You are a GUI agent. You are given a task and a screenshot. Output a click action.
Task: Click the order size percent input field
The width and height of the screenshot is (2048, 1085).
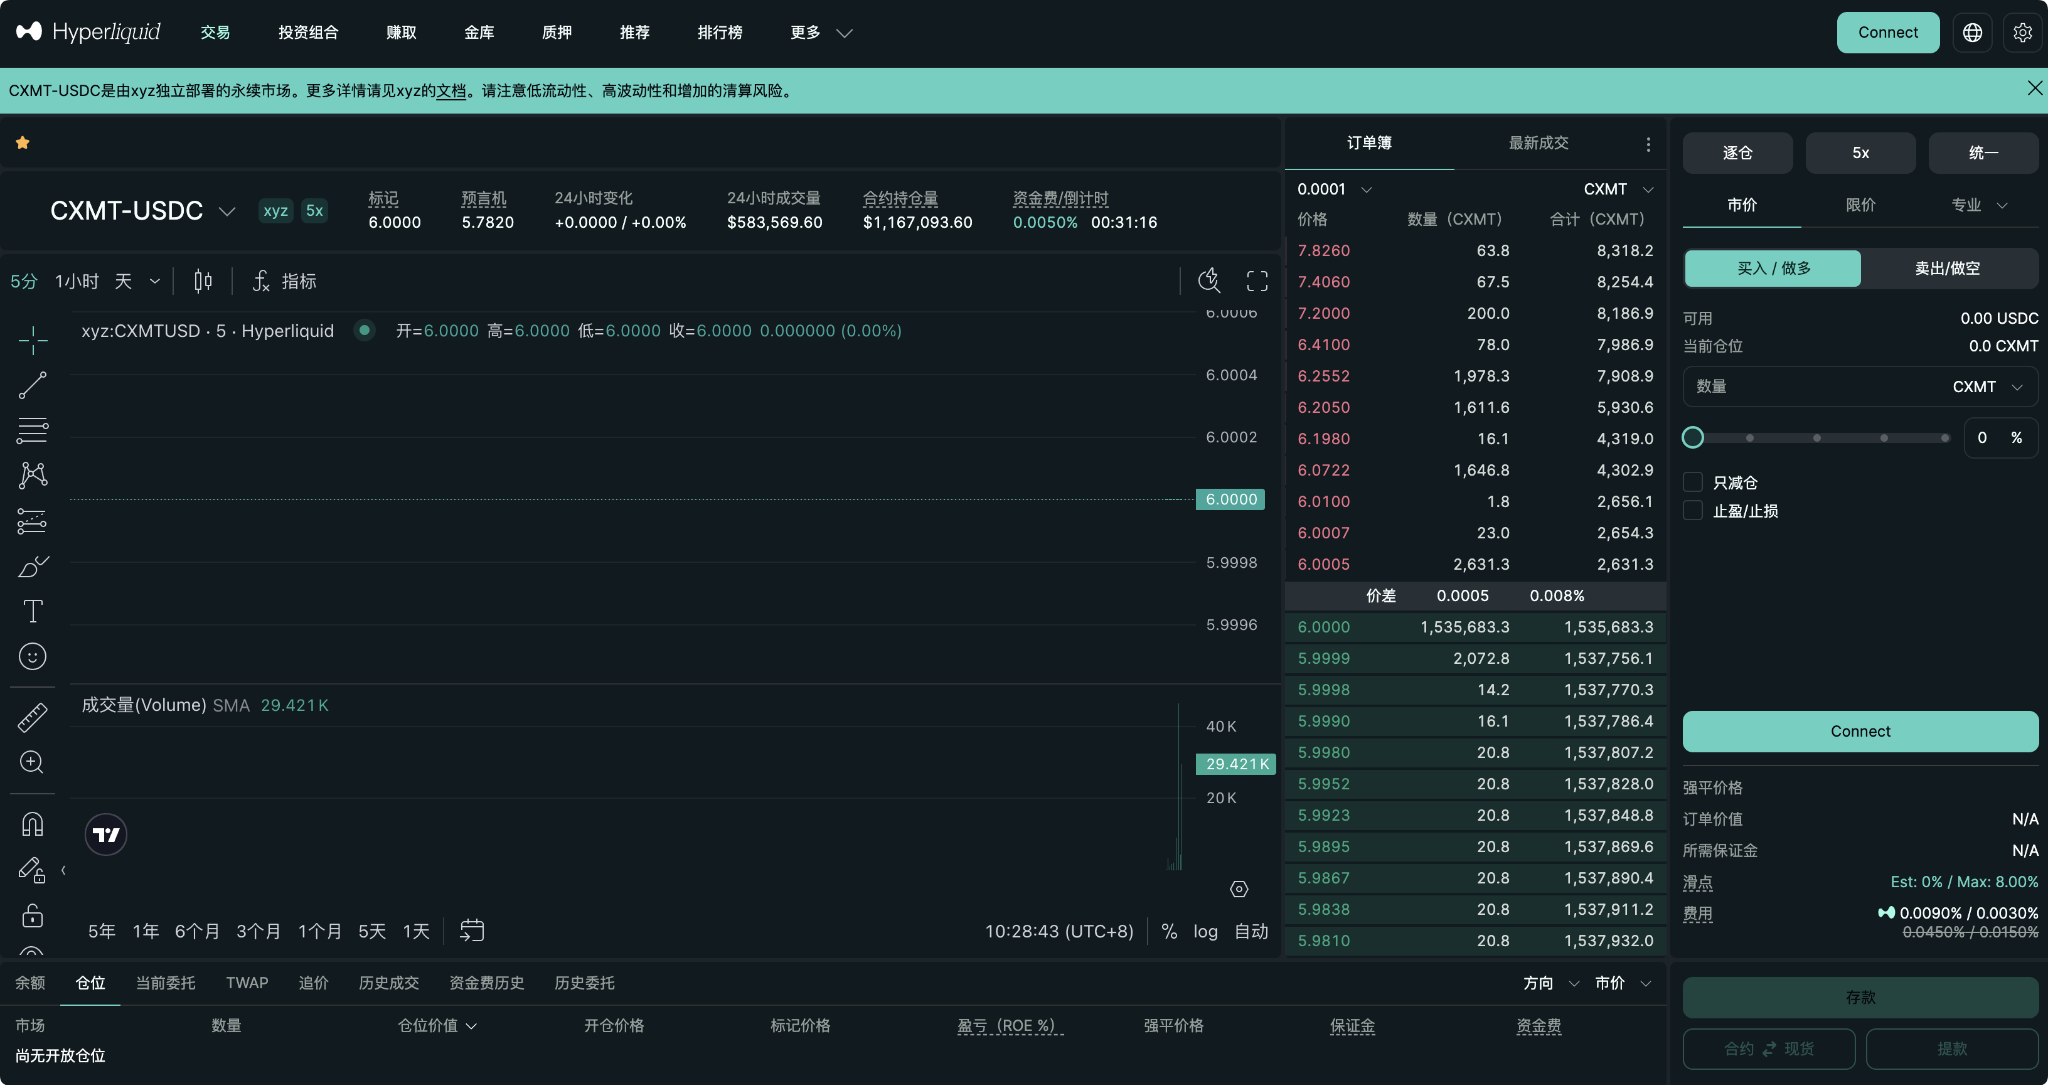(x=2000, y=438)
